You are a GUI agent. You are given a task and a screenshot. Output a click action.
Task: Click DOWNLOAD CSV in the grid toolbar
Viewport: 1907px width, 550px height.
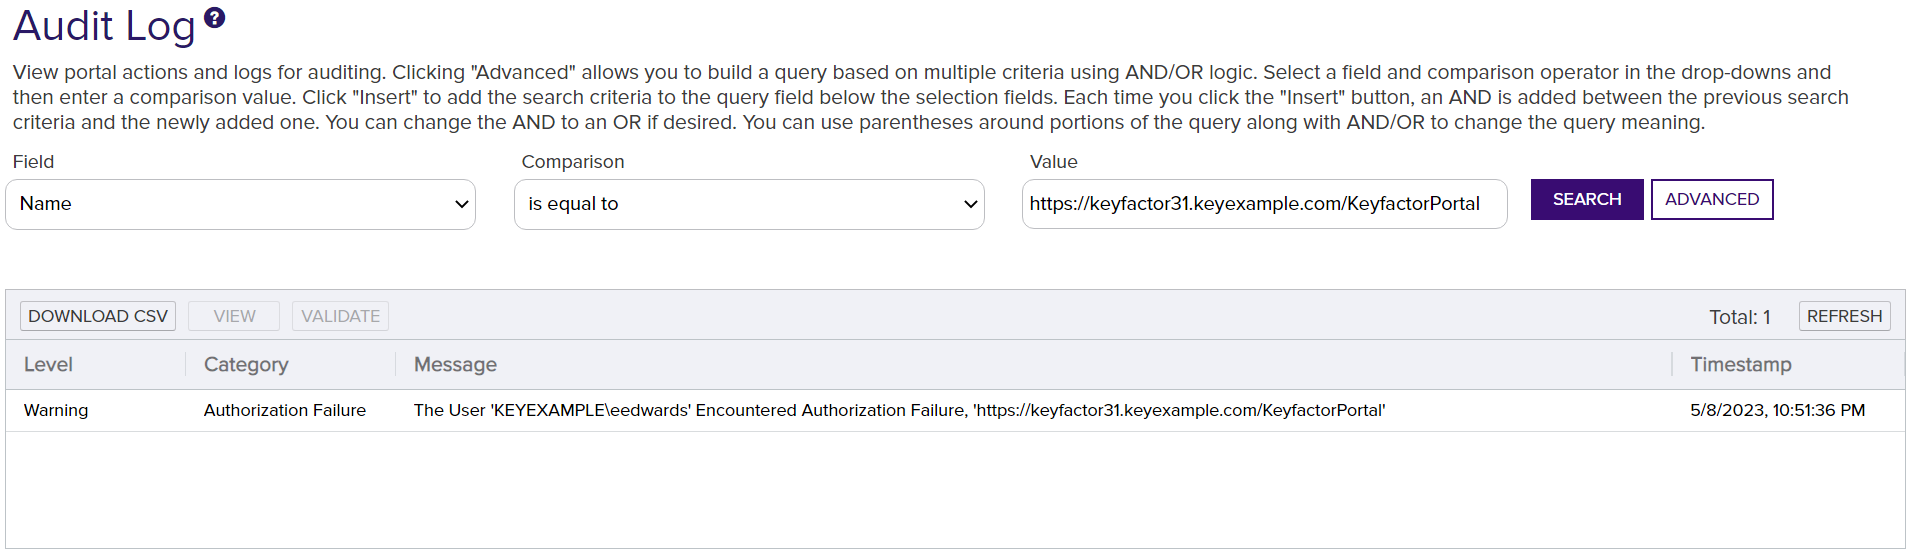tap(98, 316)
